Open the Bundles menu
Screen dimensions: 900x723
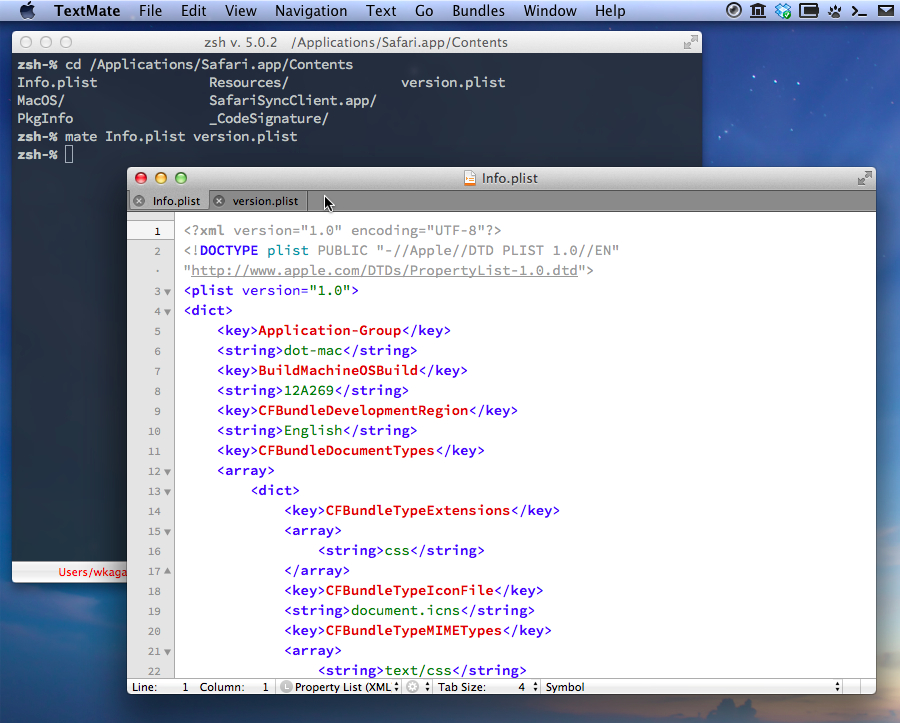click(x=479, y=11)
